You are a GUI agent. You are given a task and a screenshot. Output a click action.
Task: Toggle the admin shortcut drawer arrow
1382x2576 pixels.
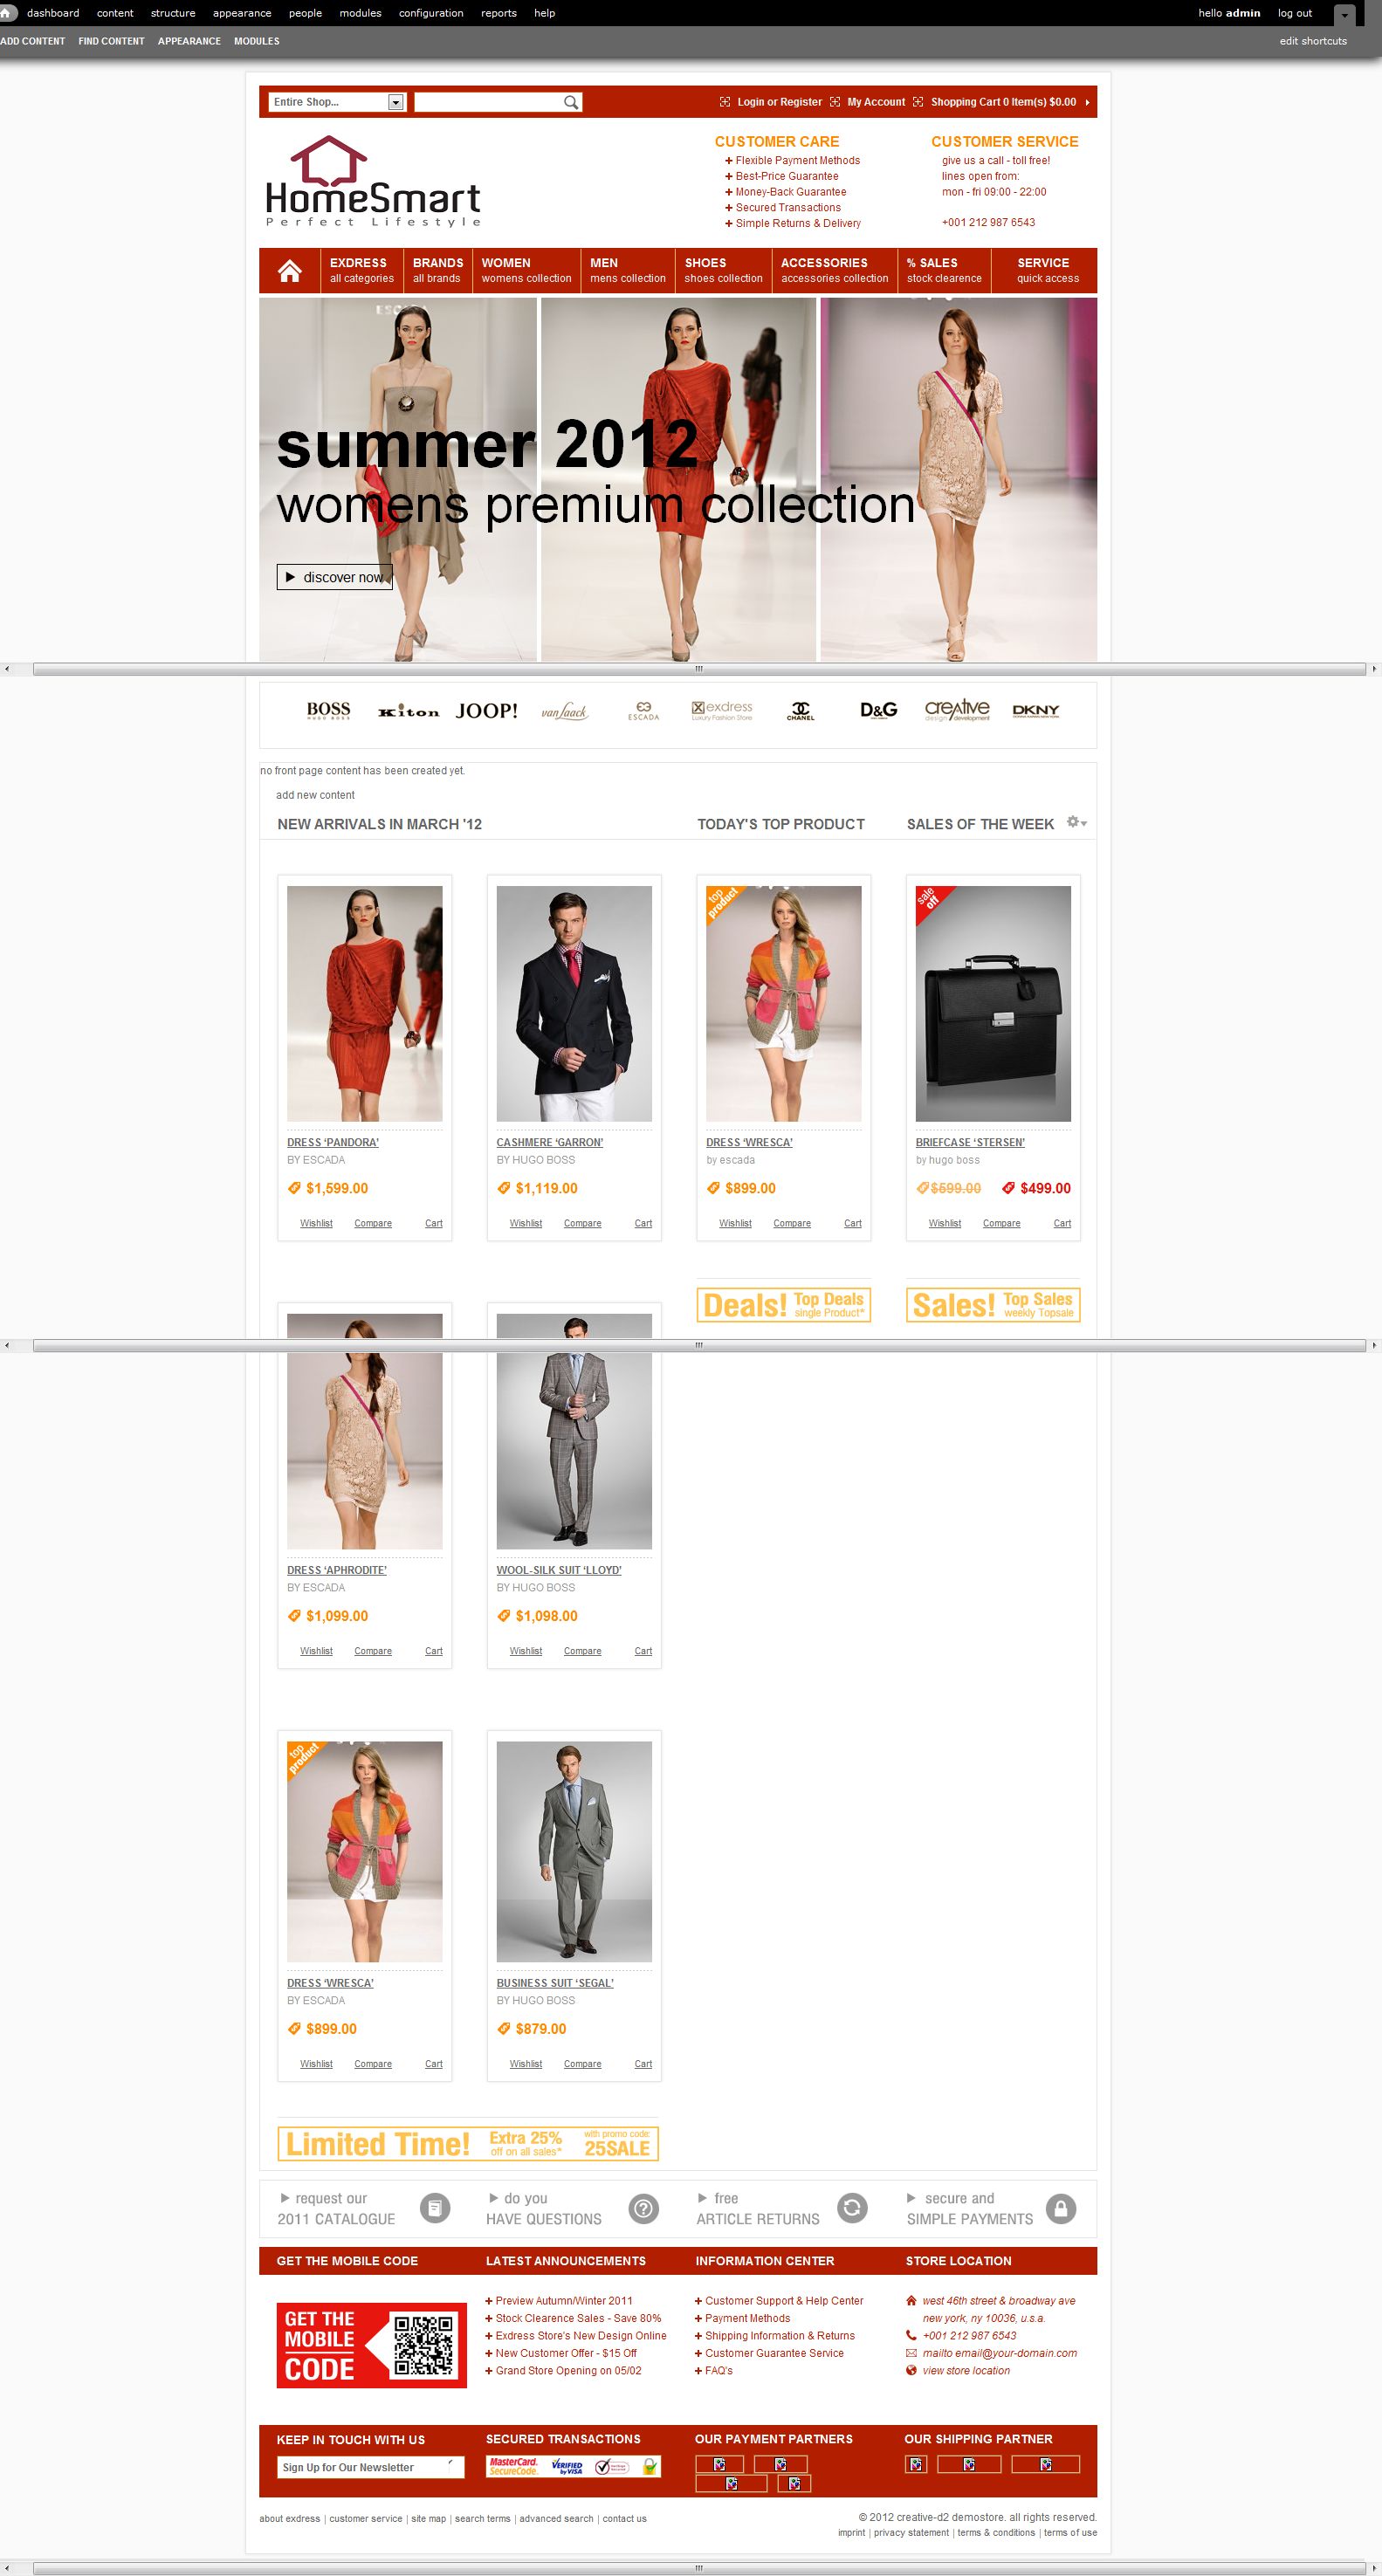coord(1345,15)
